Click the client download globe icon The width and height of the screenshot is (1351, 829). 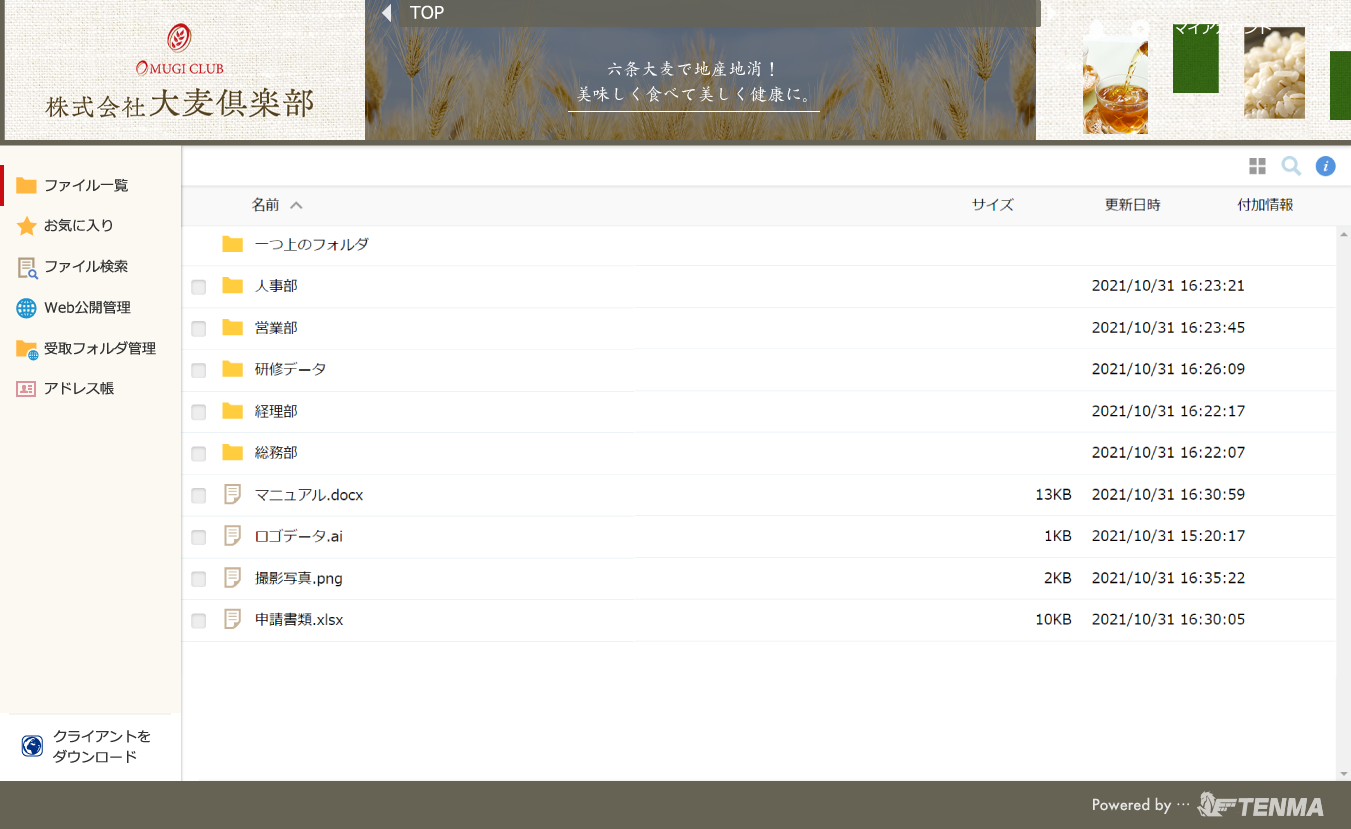tap(32, 746)
